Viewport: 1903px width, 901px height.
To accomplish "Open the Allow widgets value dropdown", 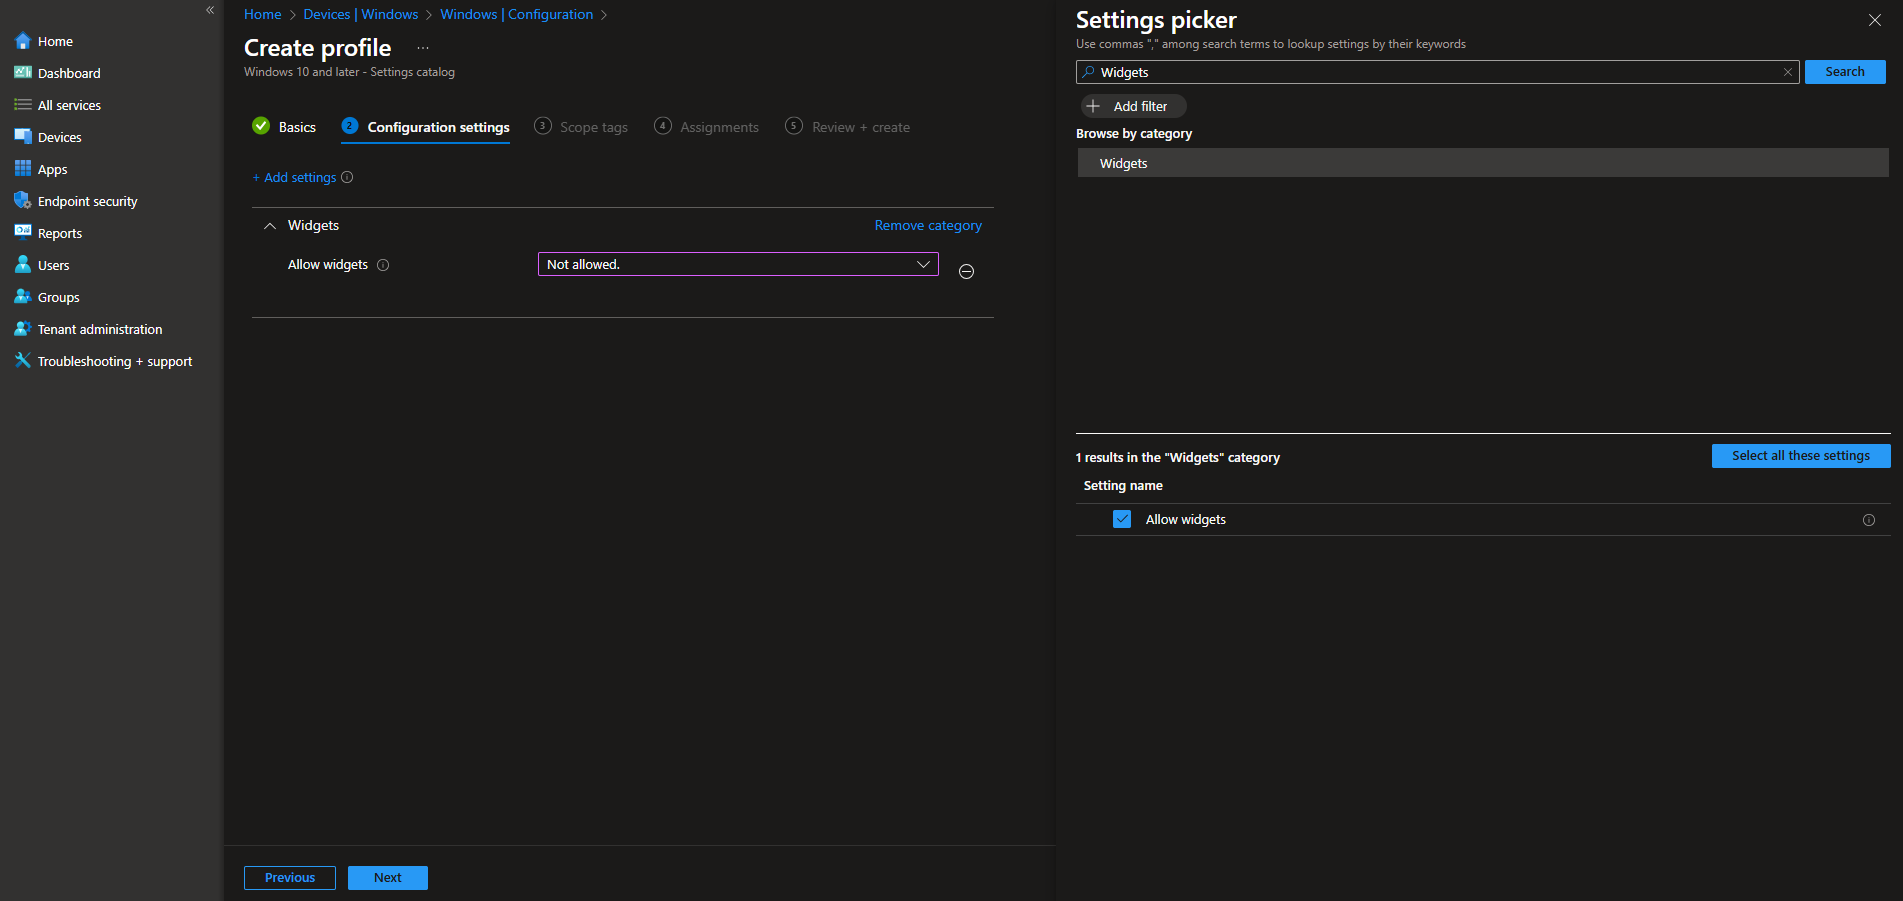I will pos(922,264).
